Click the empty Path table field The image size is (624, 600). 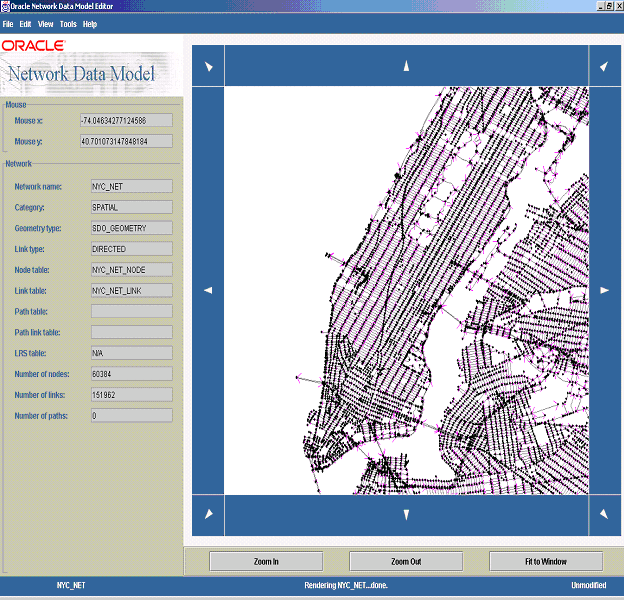(x=131, y=311)
